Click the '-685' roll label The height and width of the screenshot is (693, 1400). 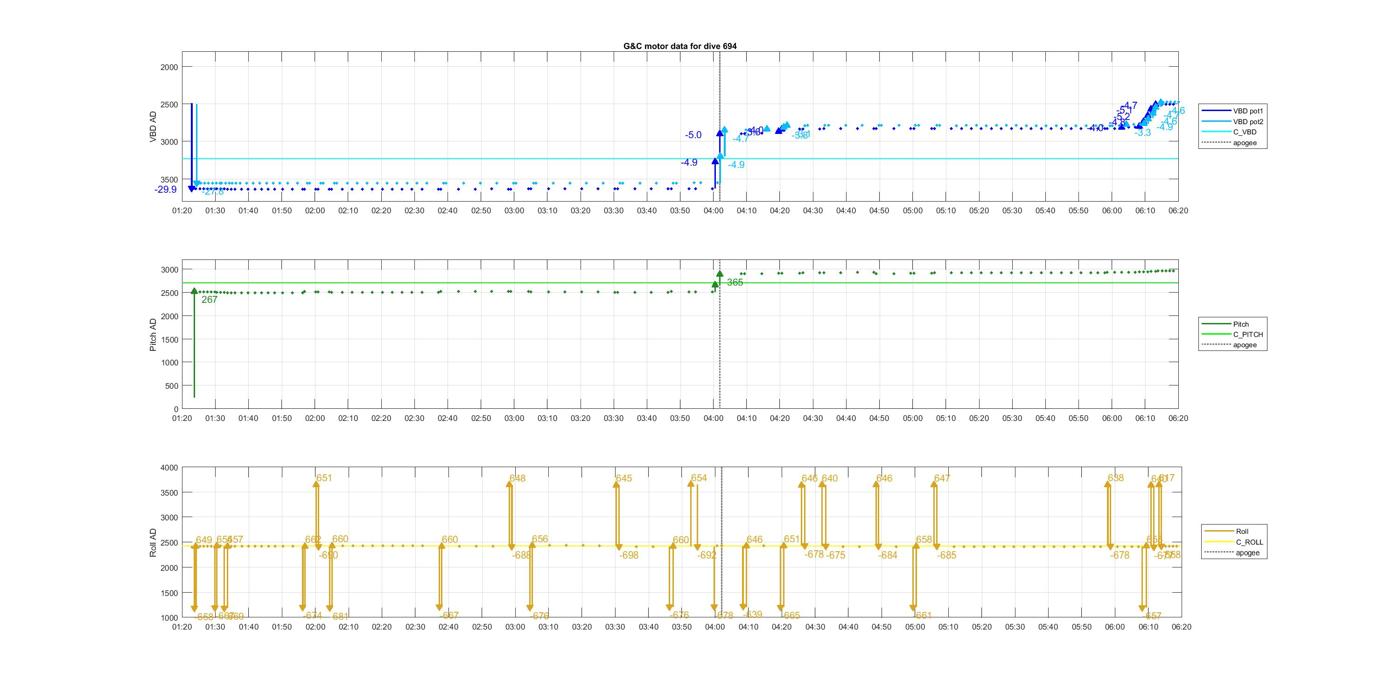coord(946,555)
